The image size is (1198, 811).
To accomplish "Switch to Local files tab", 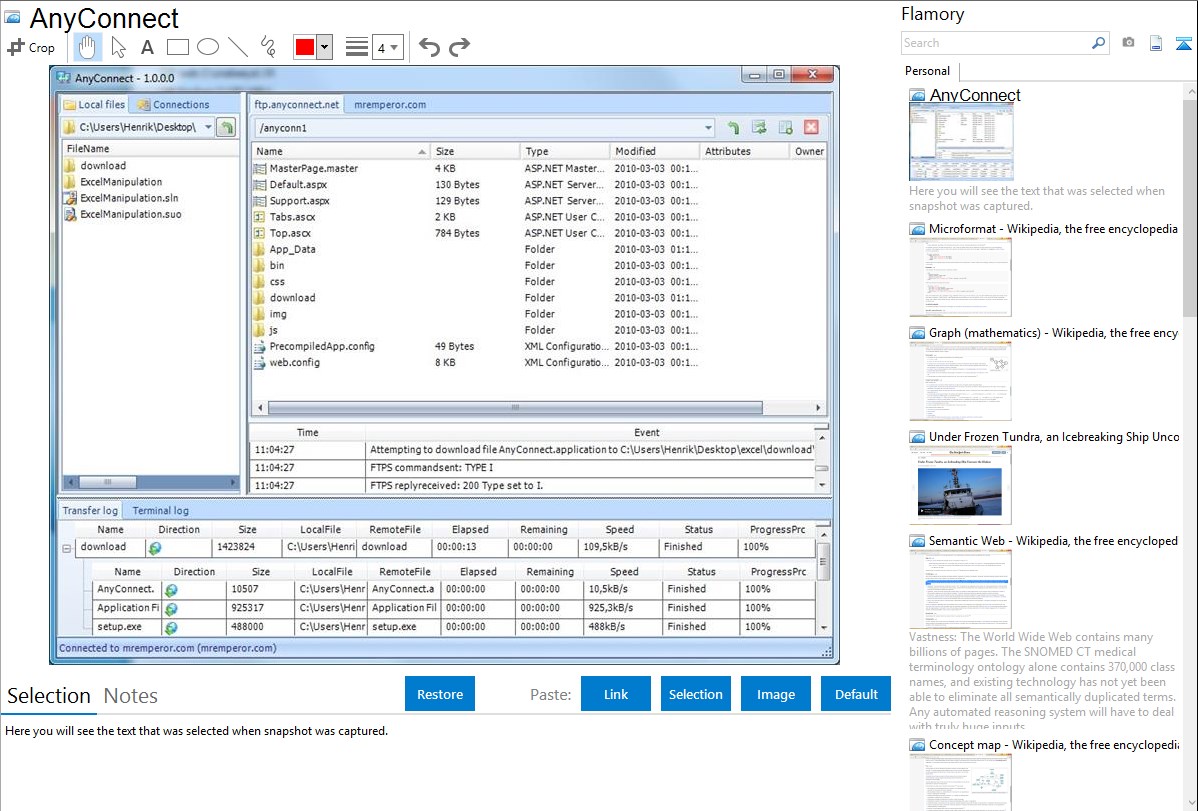I will pyautogui.click(x=94, y=105).
